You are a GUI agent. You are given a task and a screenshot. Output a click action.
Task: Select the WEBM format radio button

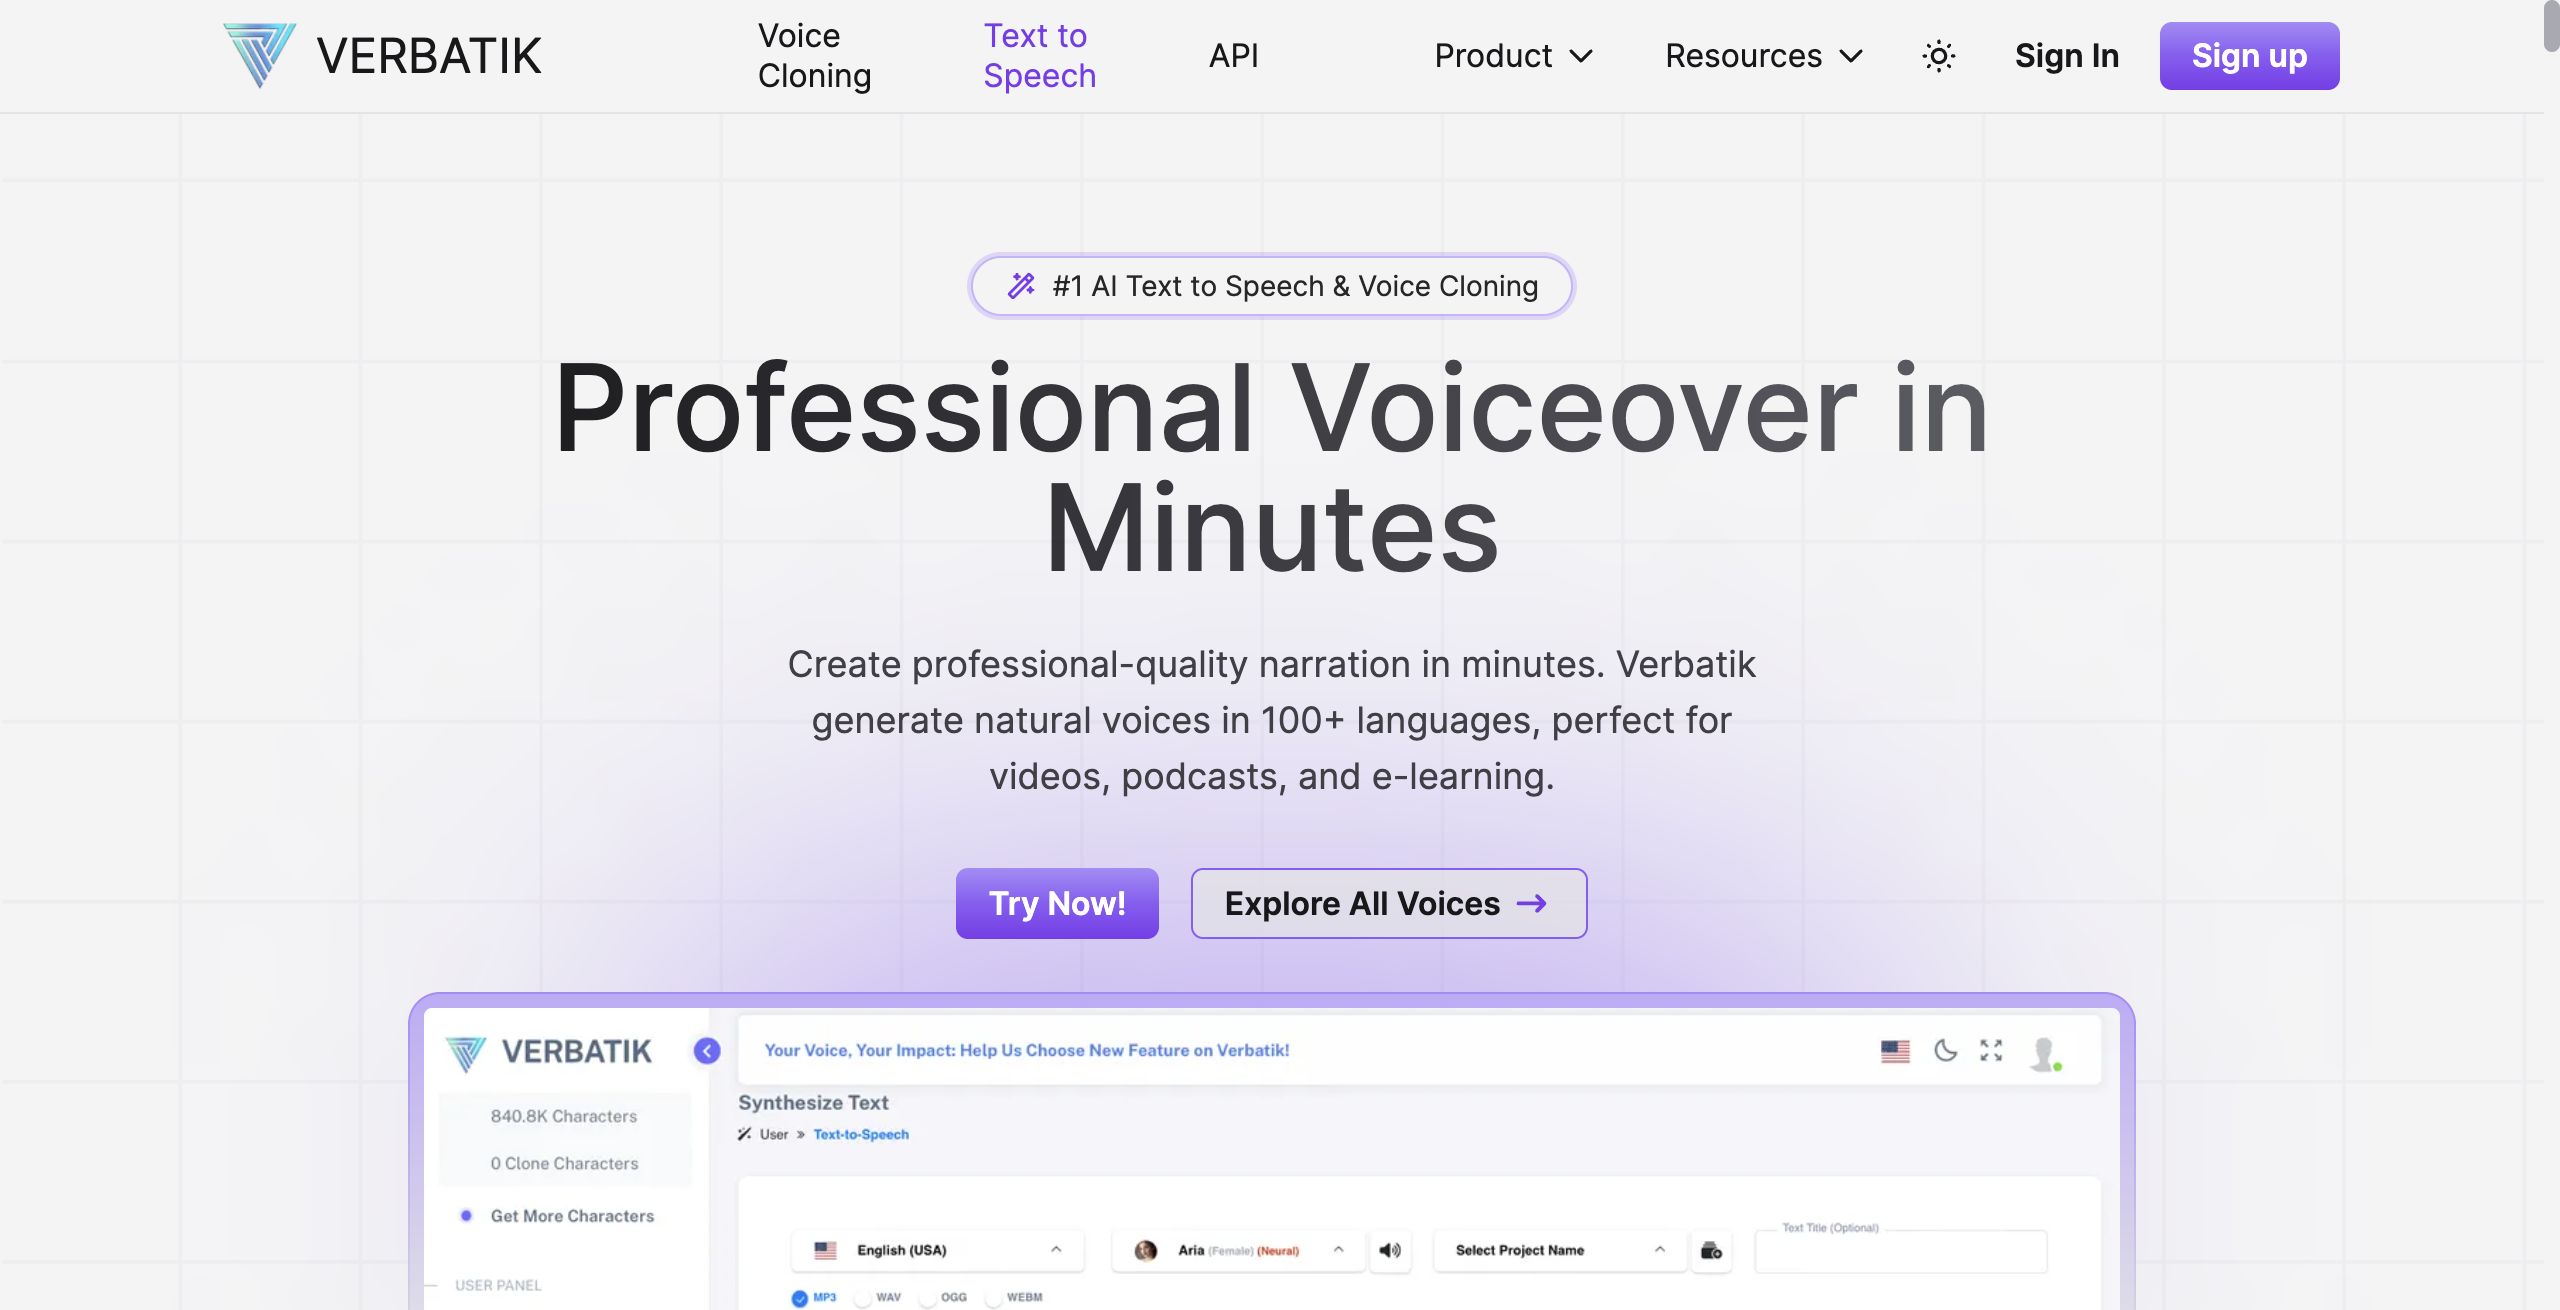[993, 1298]
